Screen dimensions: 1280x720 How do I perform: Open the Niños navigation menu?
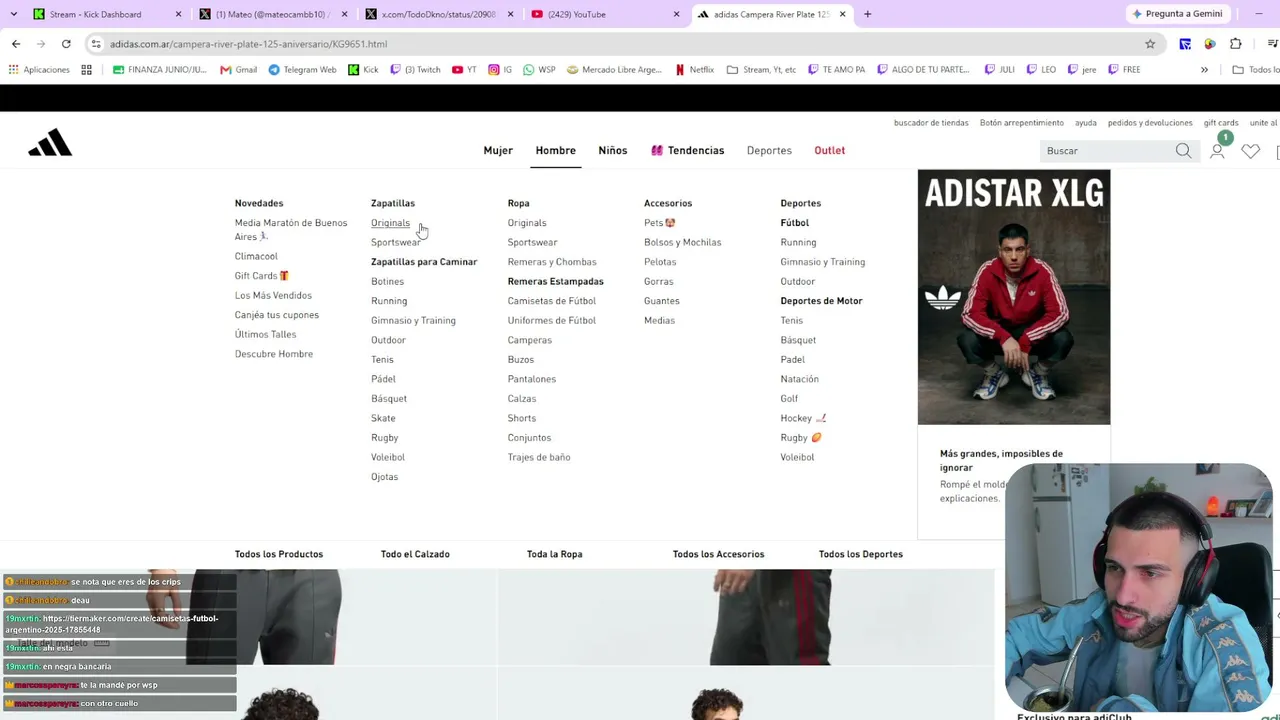click(613, 151)
